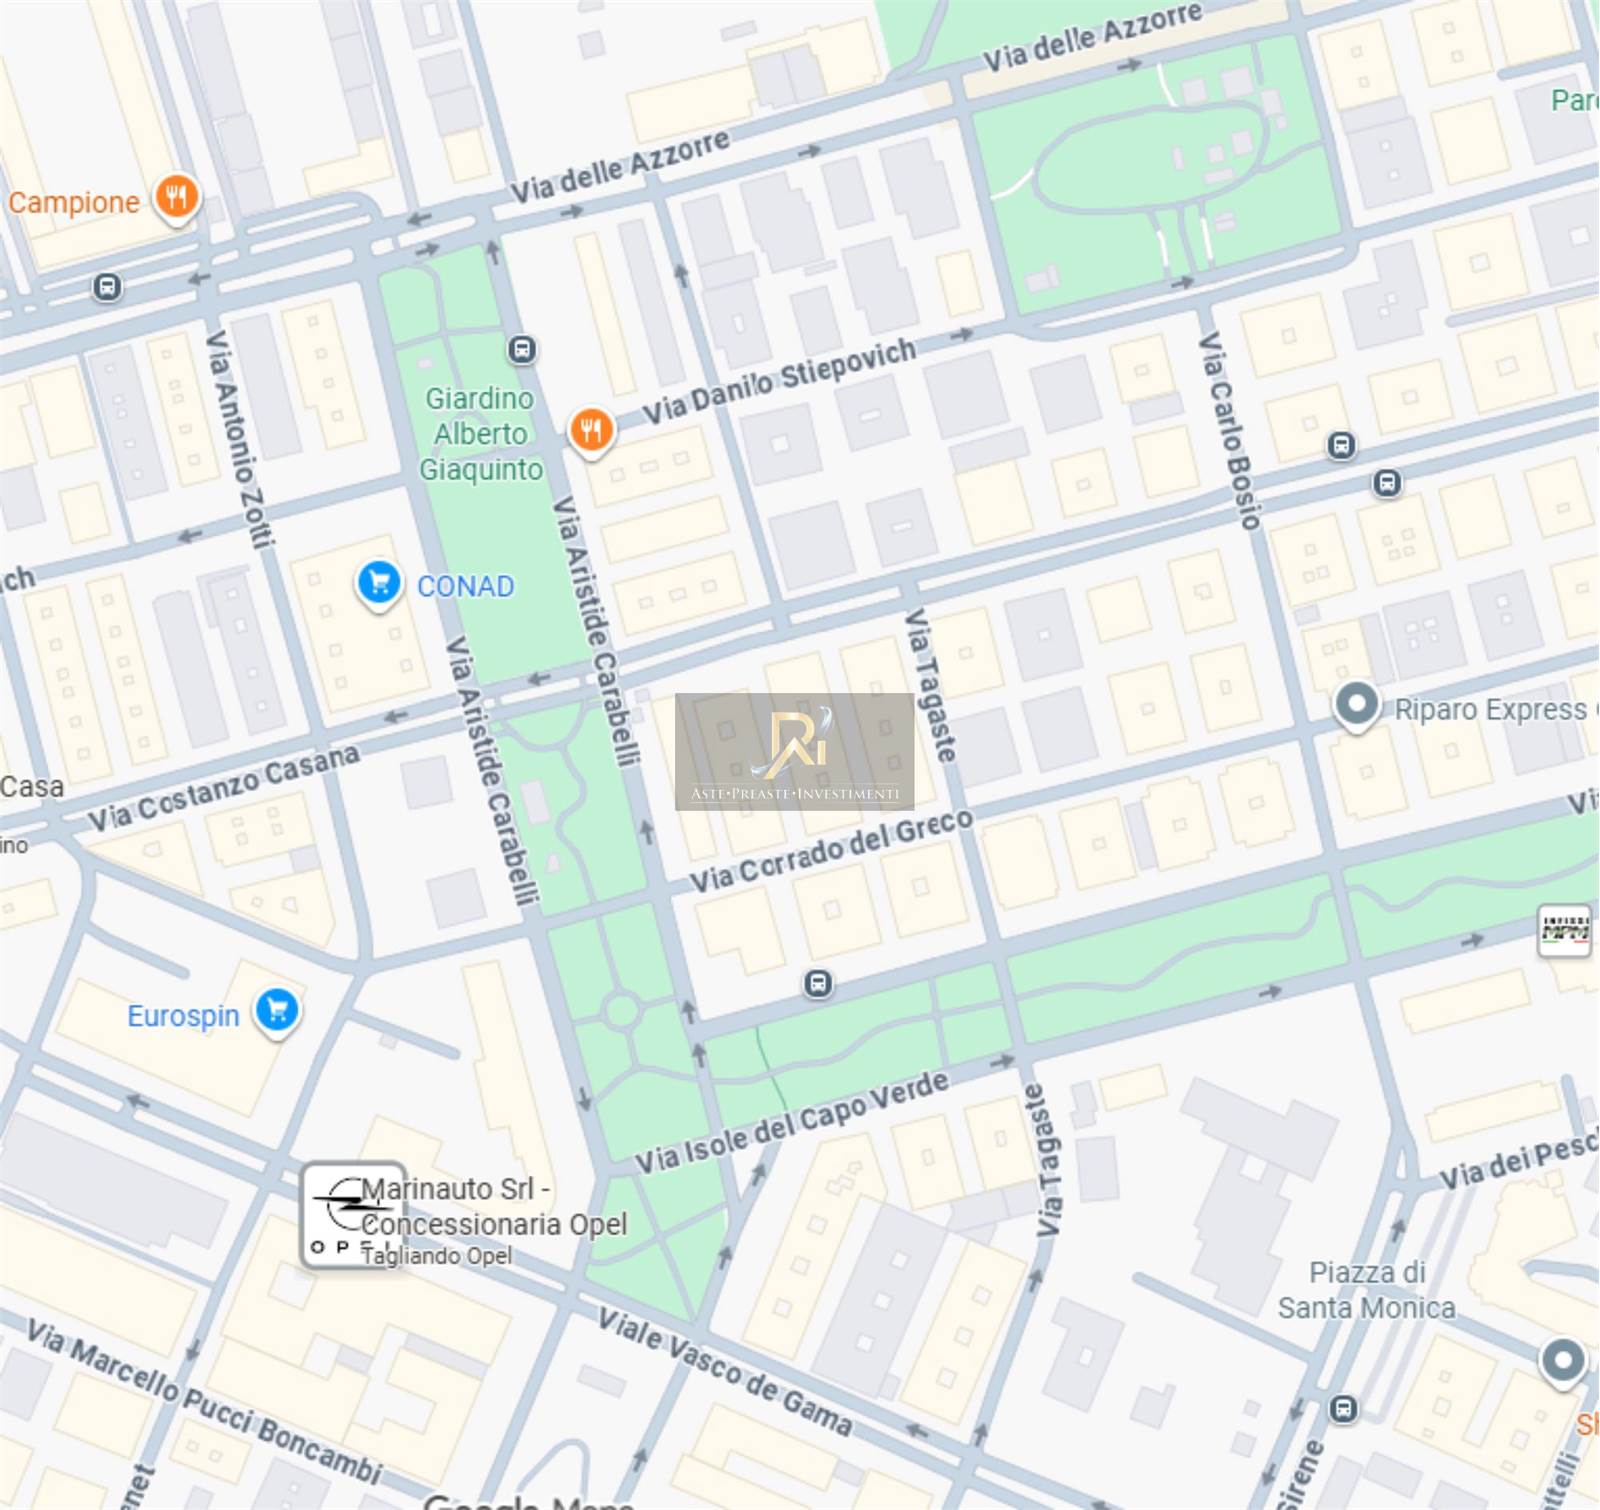
Task: Click the Riparo Express text label
Action: (1490, 709)
